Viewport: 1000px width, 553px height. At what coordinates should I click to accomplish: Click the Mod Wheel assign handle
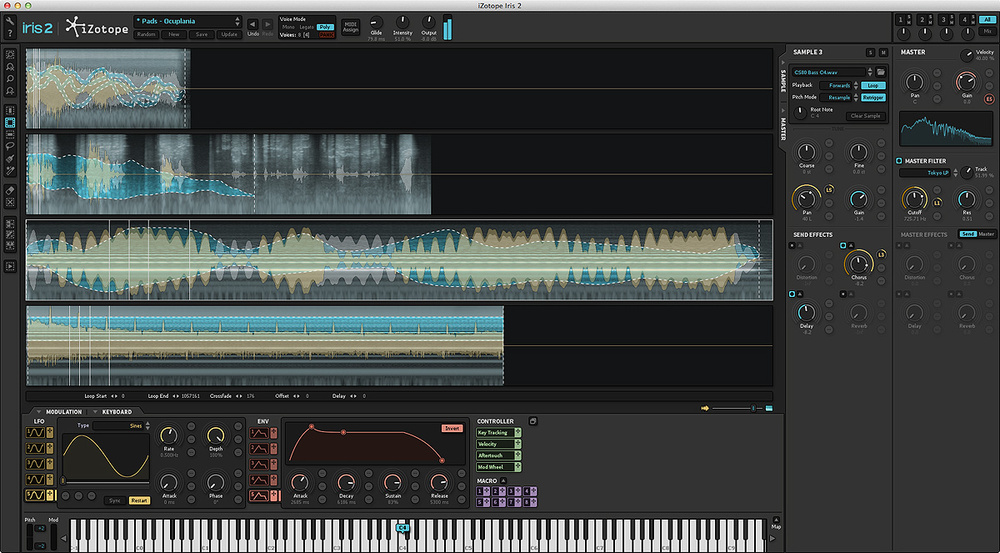(518, 467)
